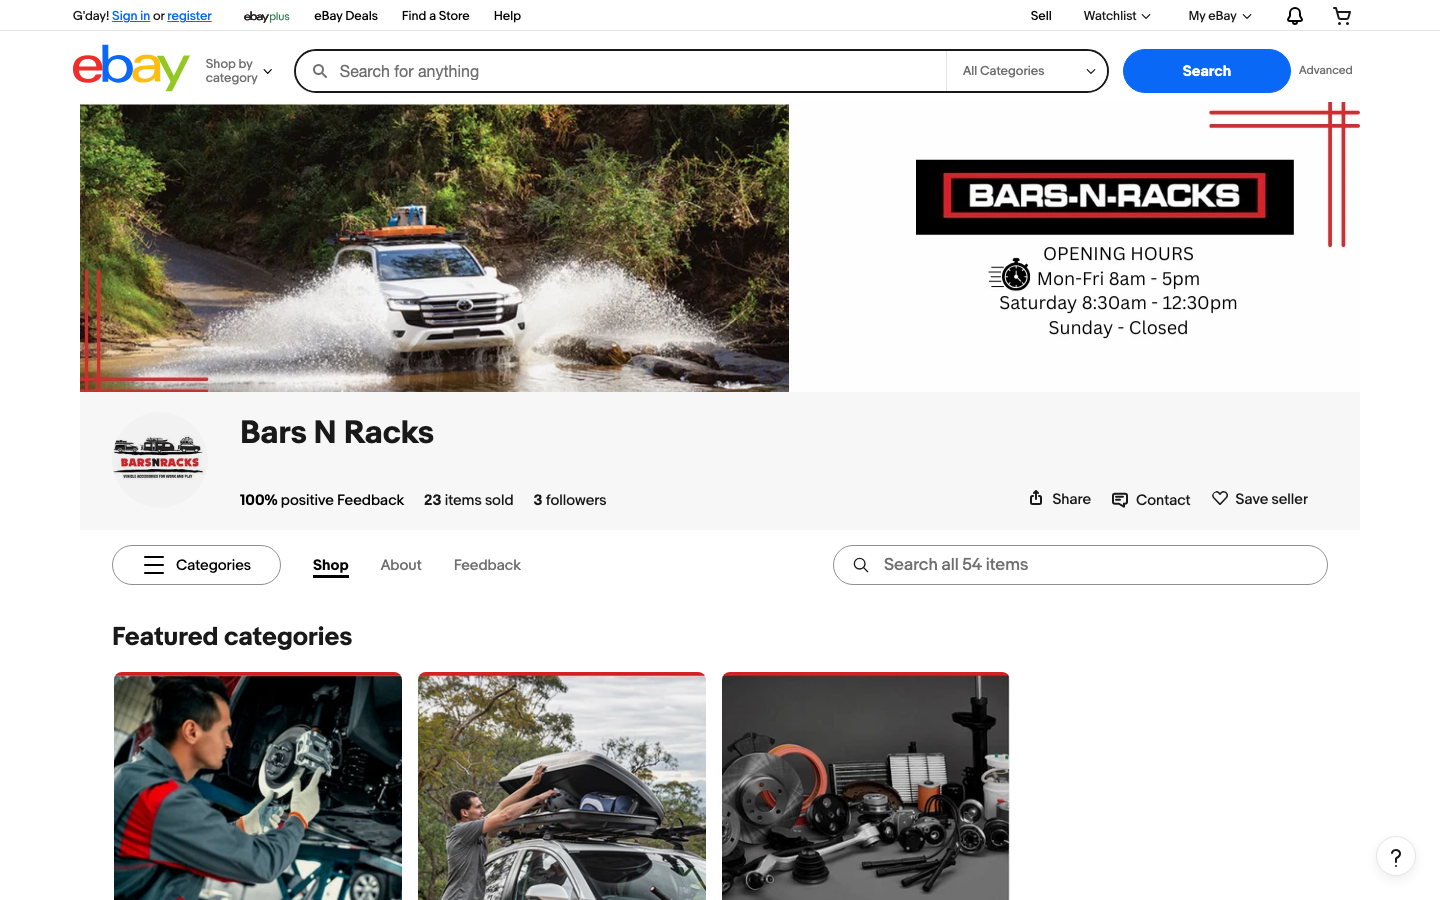Click the Bars N Racks store title

click(x=337, y=432)
